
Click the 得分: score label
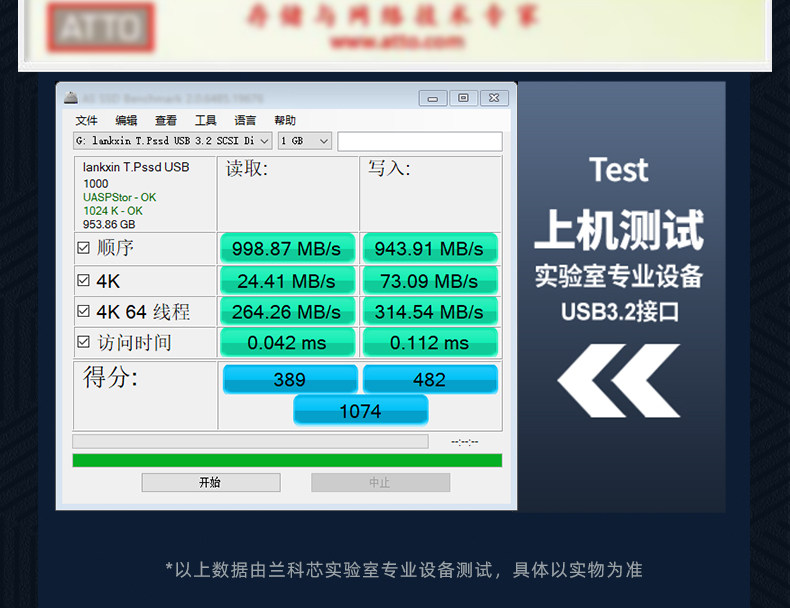110,377
